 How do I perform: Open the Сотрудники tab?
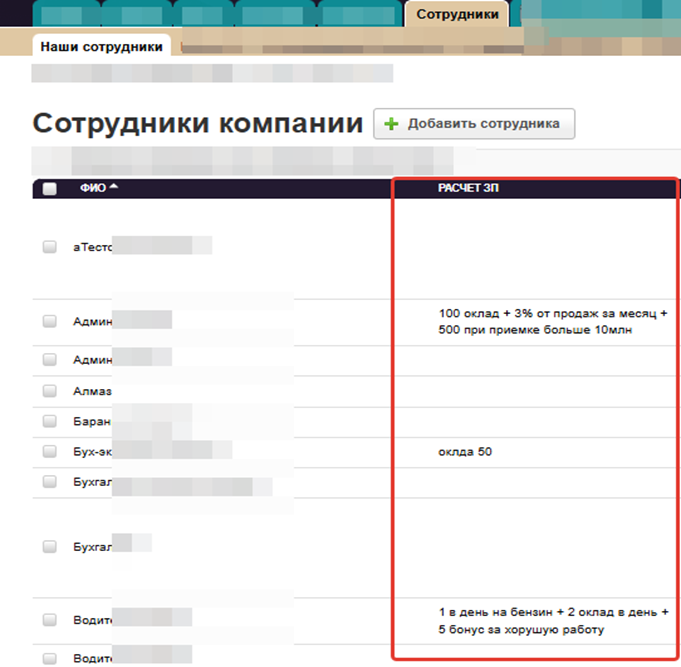(457, 14)
